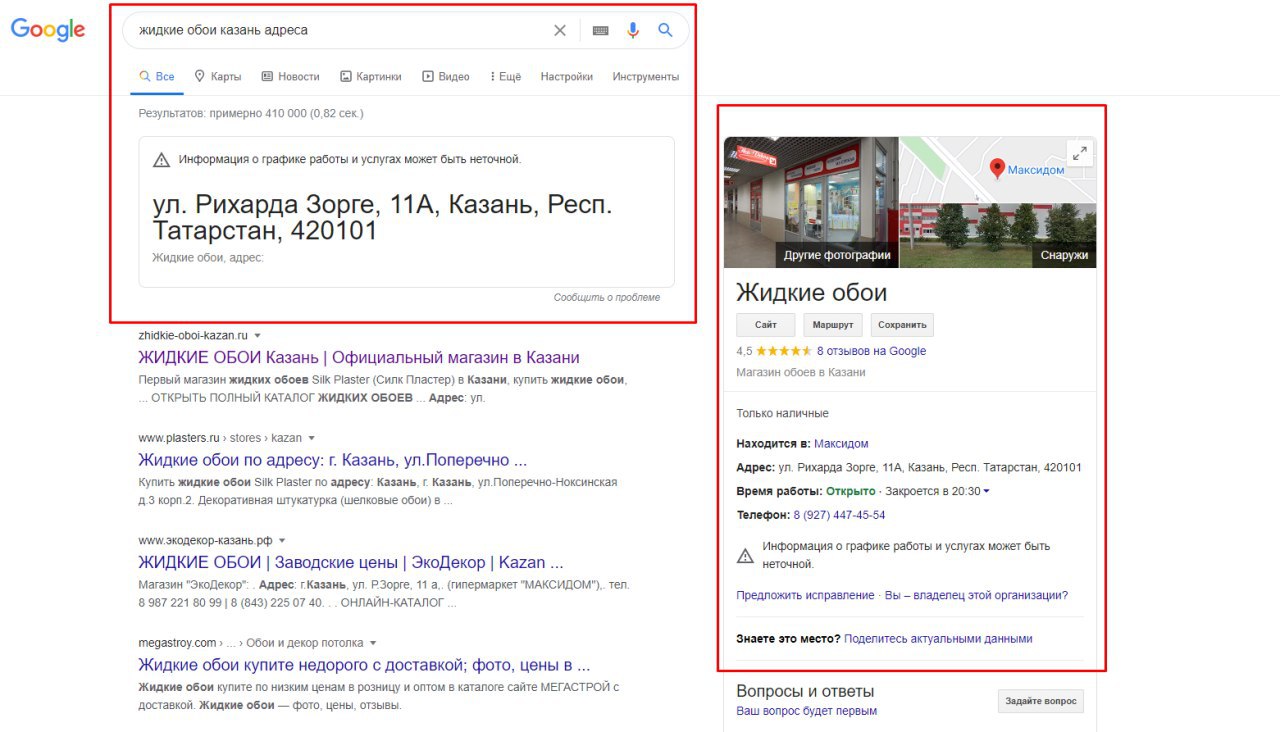The width and height of the screenshot is (1280, 732).
Task: Click the 4,5 star rating stars
Action: [784, 351]
